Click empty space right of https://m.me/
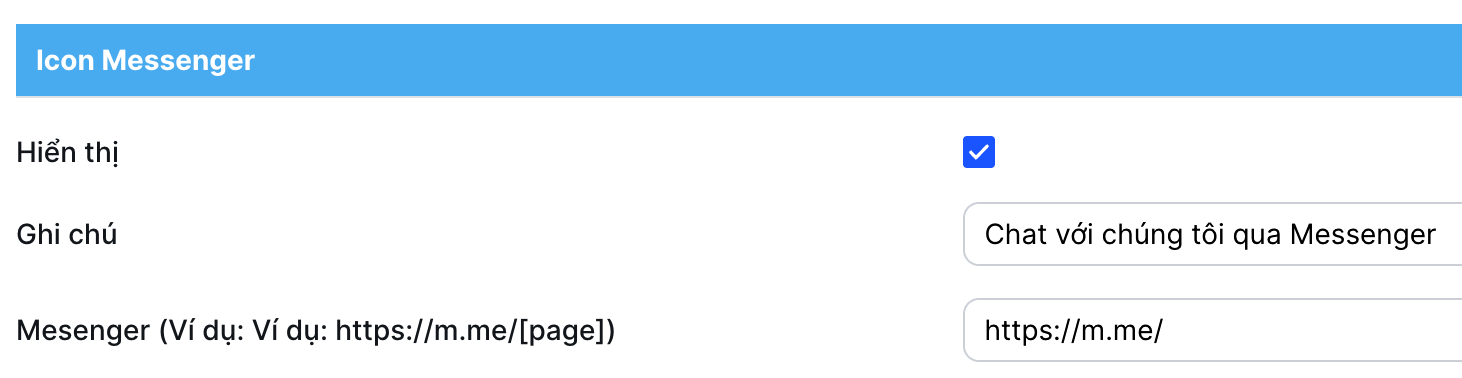 pos(1310,331)
